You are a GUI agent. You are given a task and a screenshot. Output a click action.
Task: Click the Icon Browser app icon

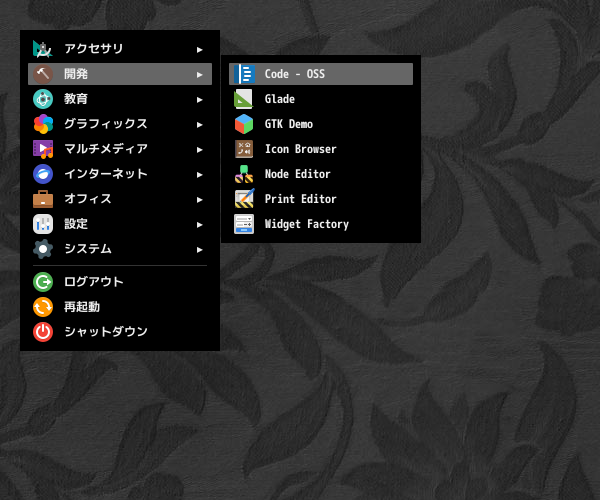click(x=244, y=149)
